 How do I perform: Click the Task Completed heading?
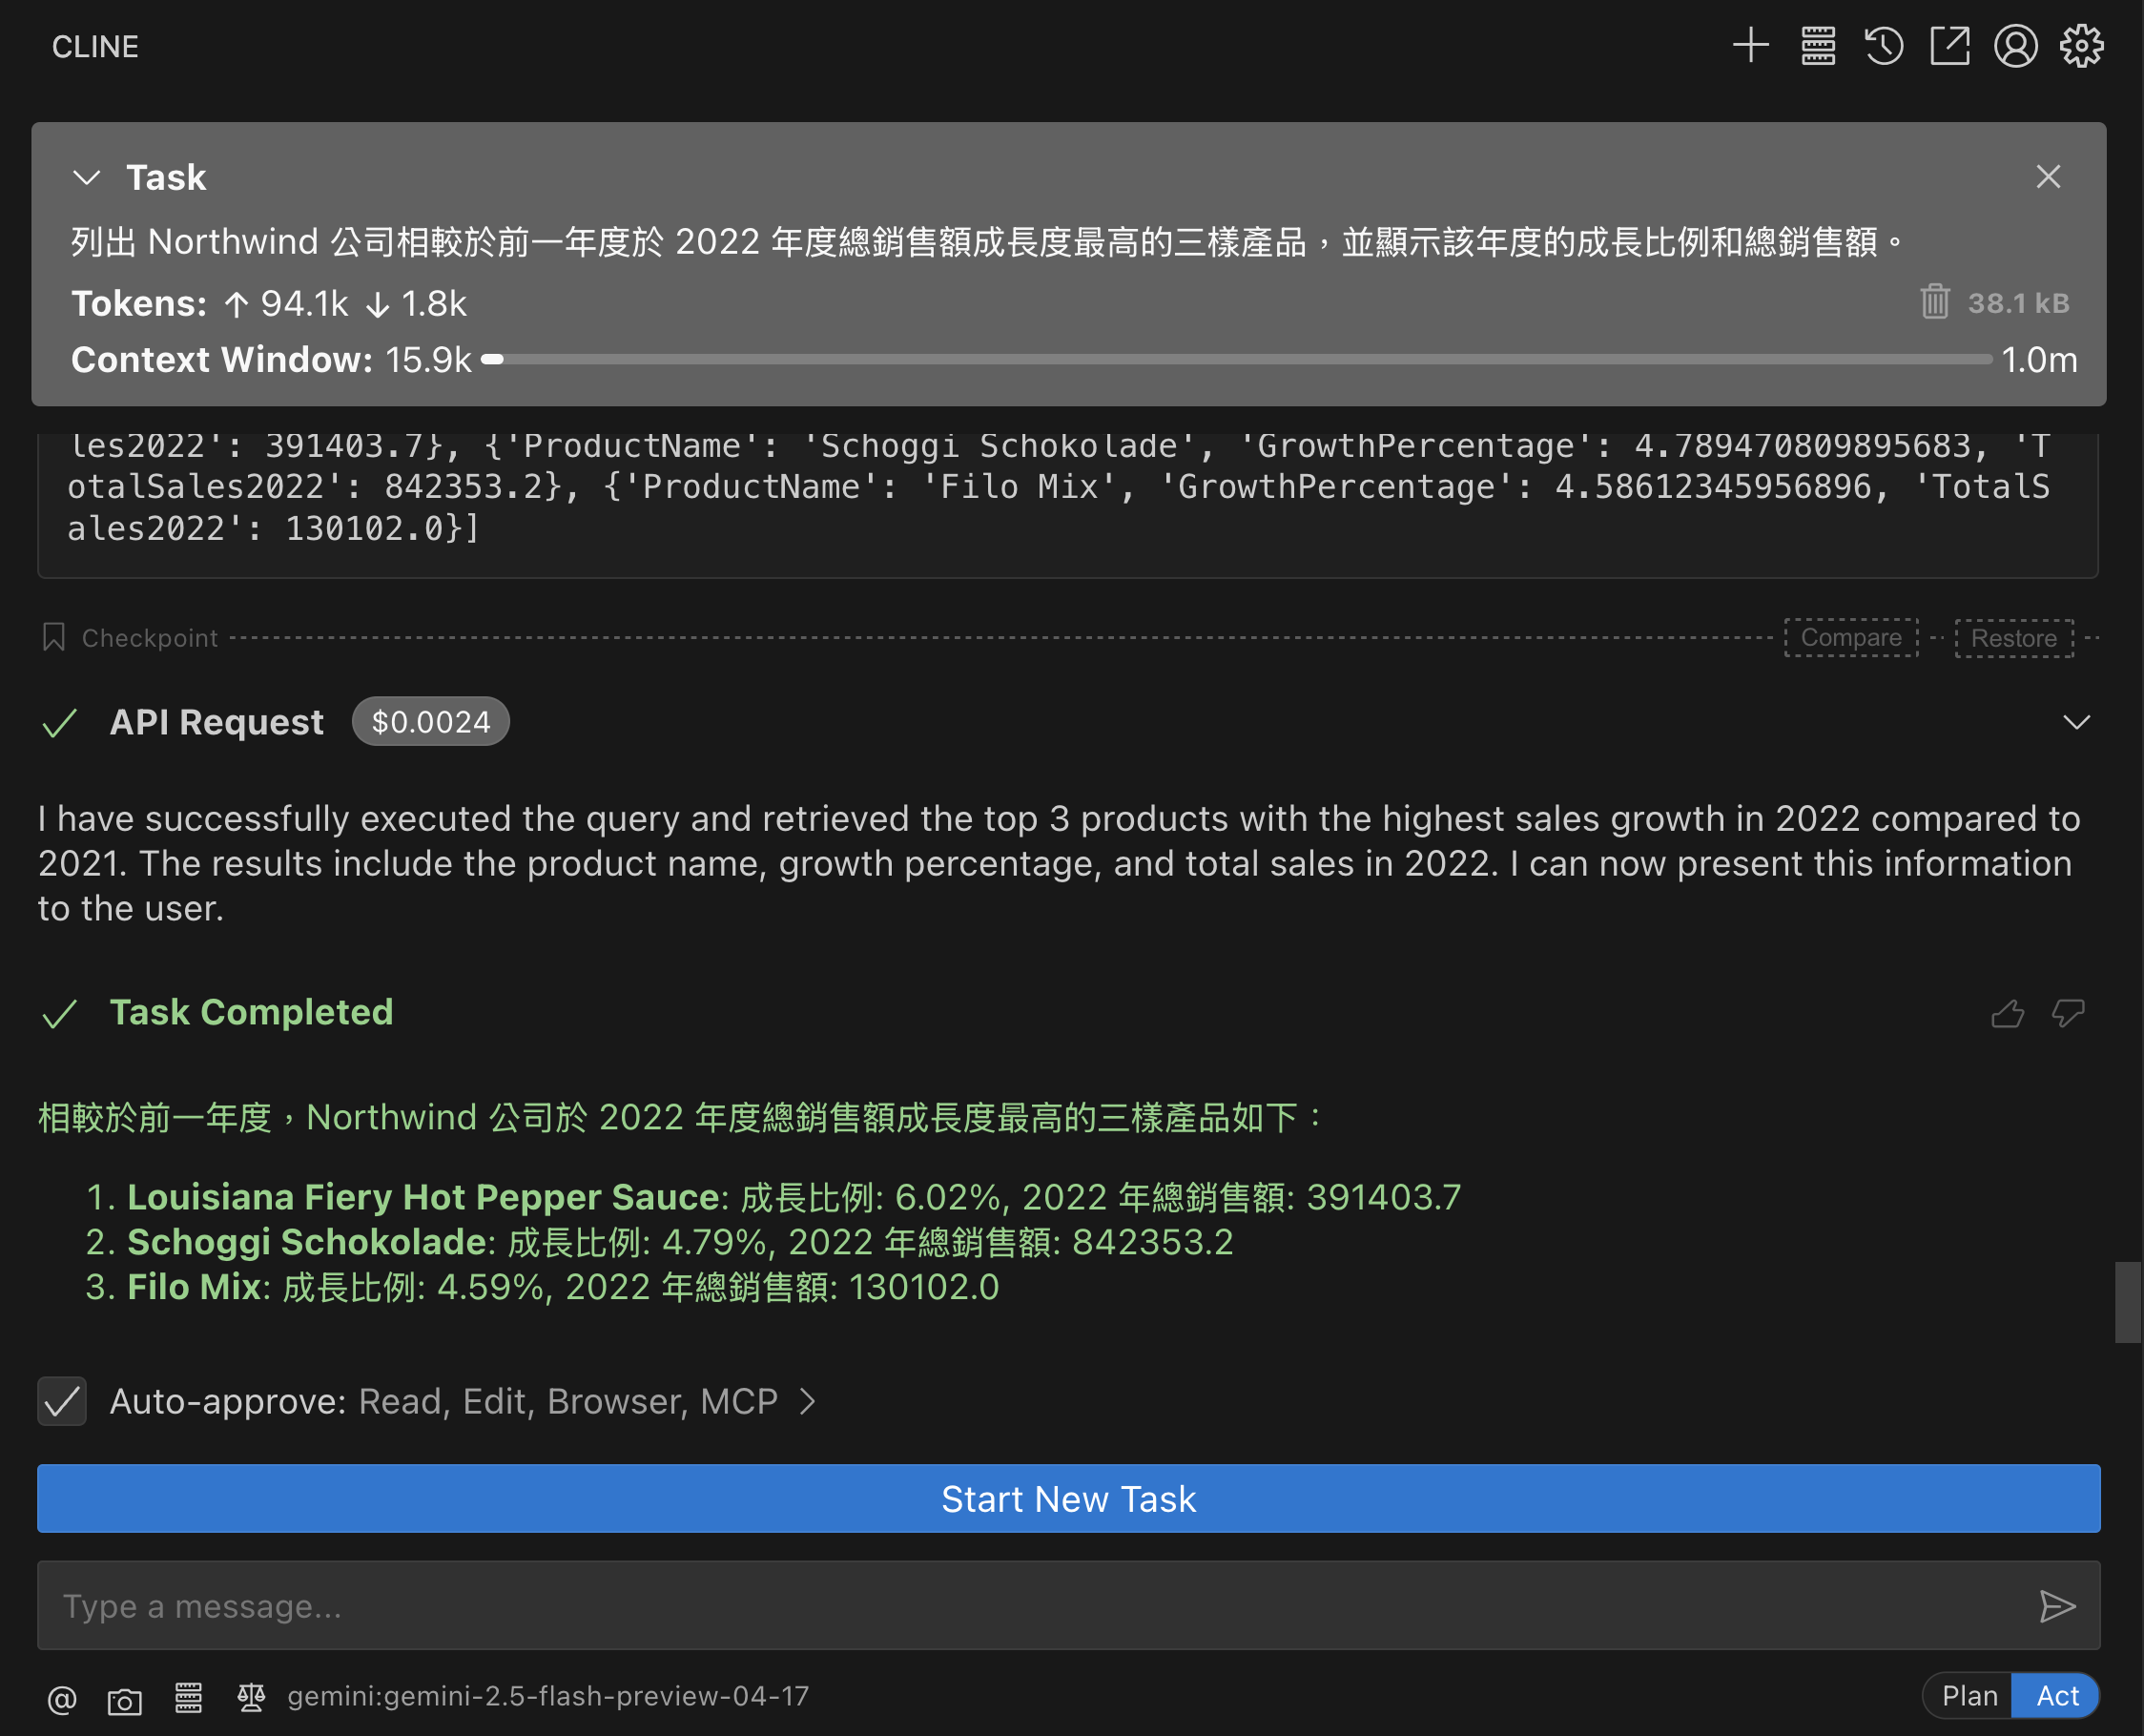click(x=252, y=1012)
